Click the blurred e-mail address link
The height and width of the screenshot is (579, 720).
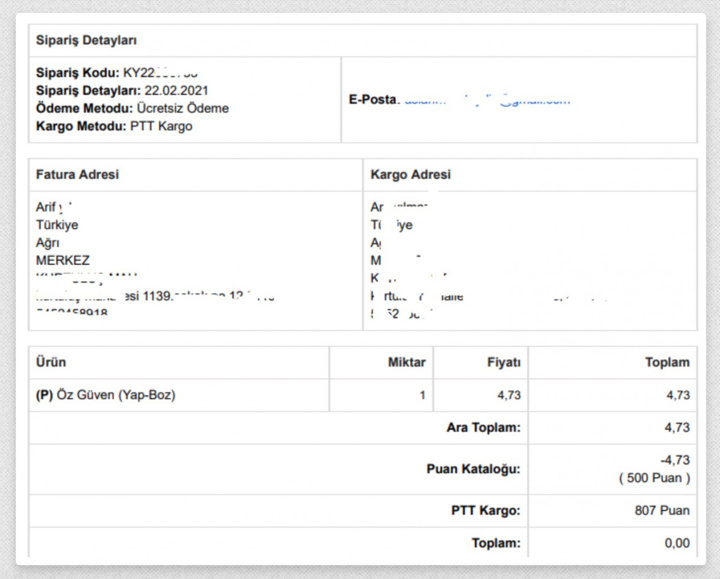coord(486,100)
